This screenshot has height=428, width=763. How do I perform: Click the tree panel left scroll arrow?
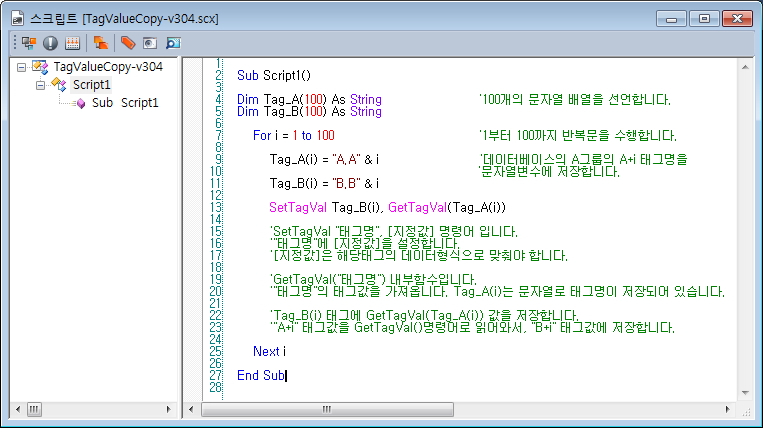pyautogui.click(x=18, y=410)
